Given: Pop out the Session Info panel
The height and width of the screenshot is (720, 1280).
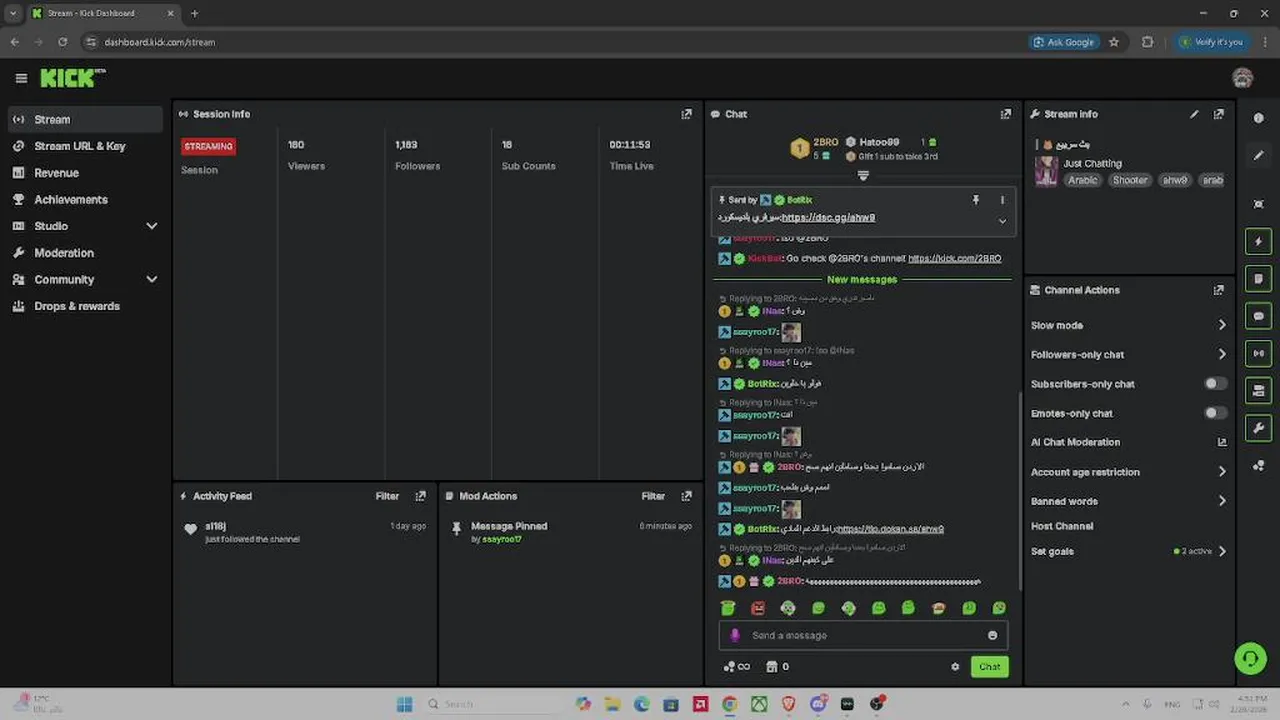Looking at the screenshot, I should tap(686, 114).
